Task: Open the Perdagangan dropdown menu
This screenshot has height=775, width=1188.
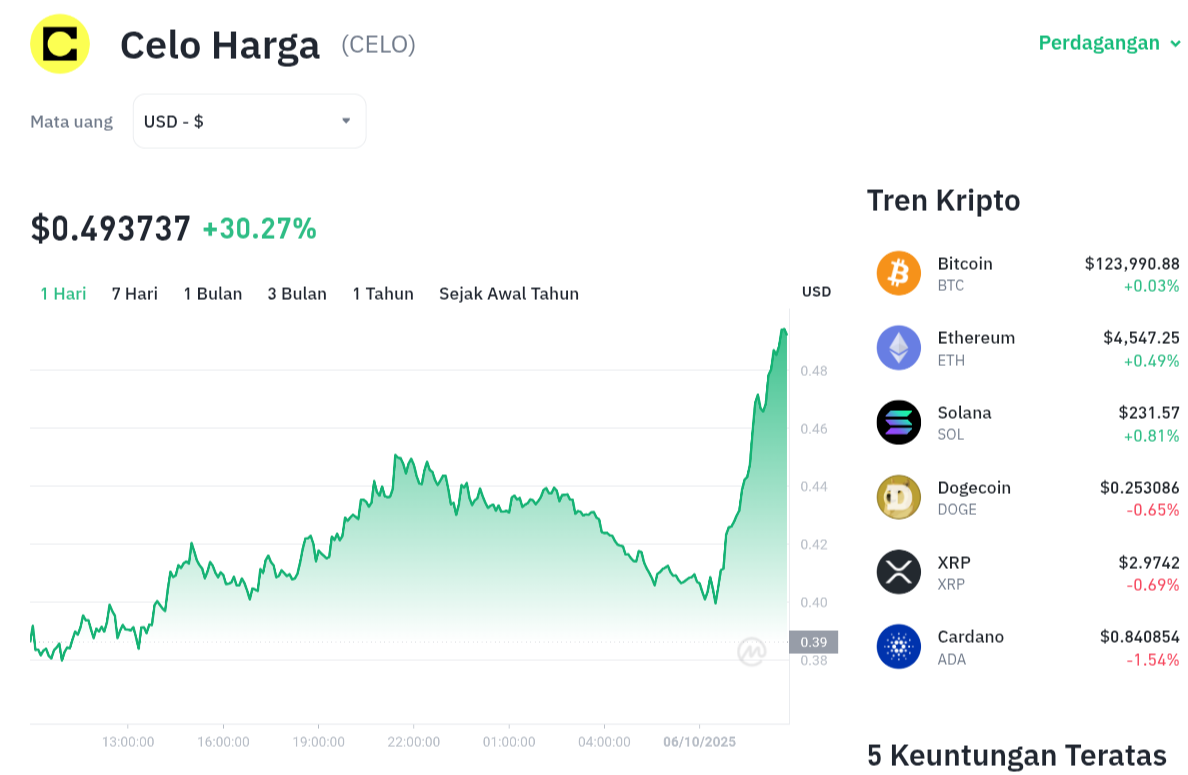Action: [1109, 43]
